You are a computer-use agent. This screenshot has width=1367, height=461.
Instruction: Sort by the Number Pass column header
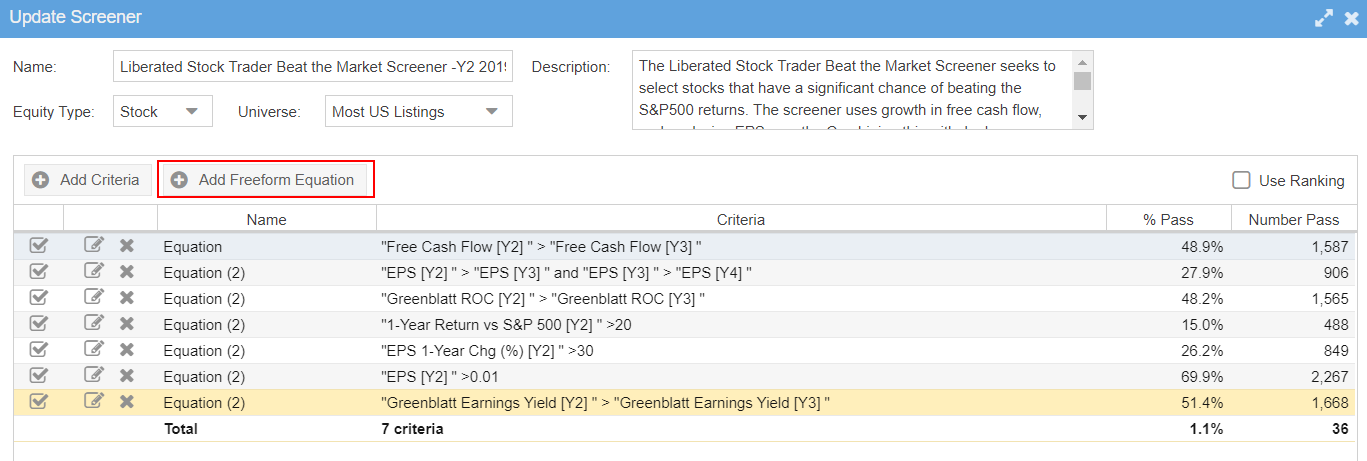(1294, 220)
